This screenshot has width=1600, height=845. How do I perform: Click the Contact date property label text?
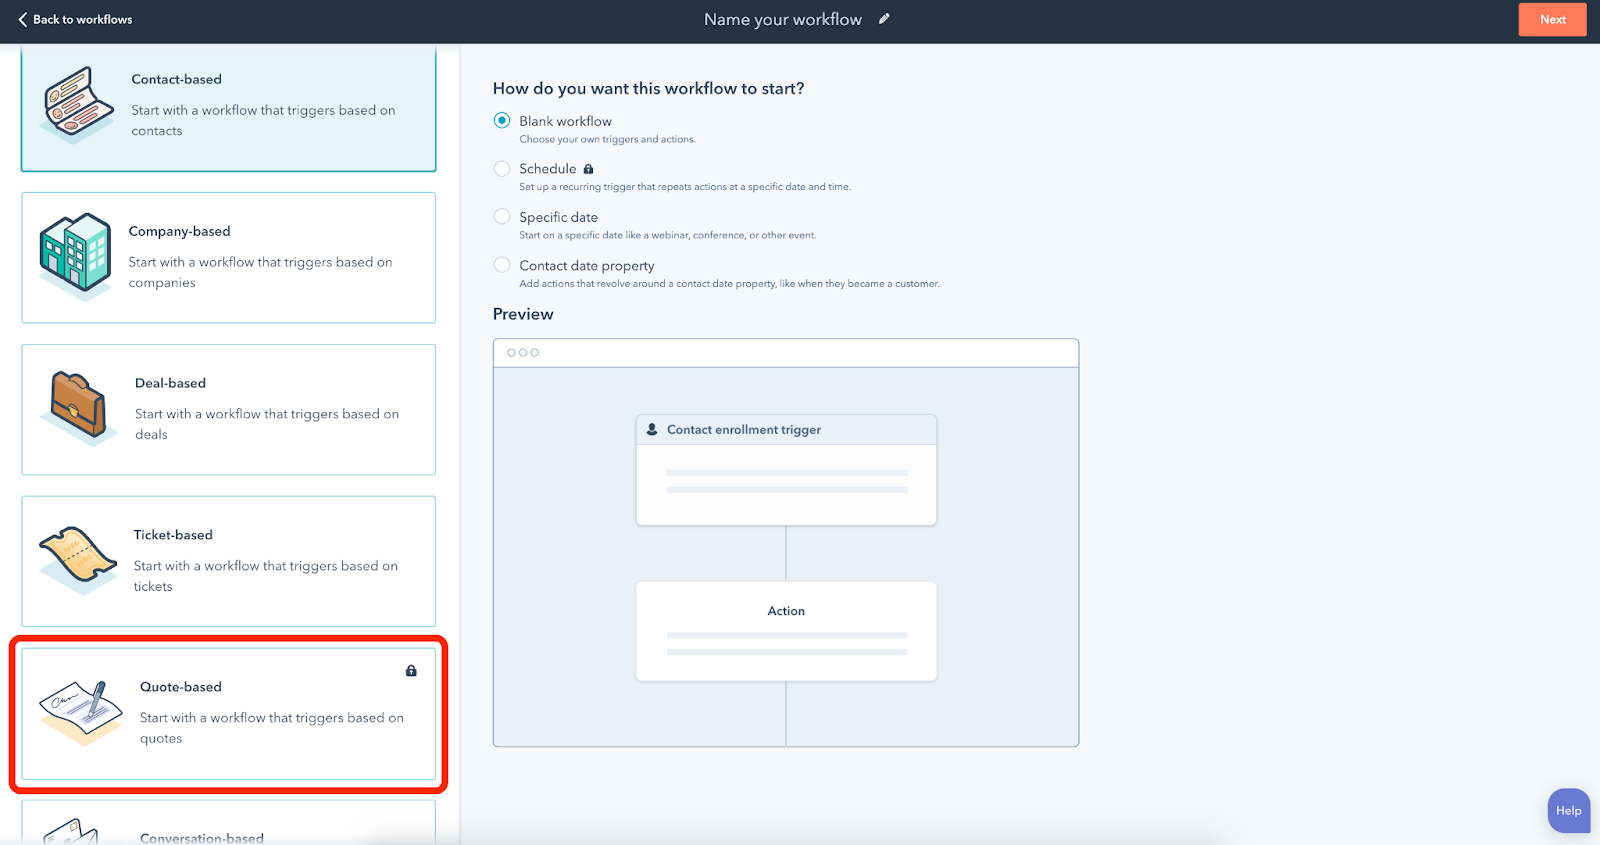coord(587,266)
